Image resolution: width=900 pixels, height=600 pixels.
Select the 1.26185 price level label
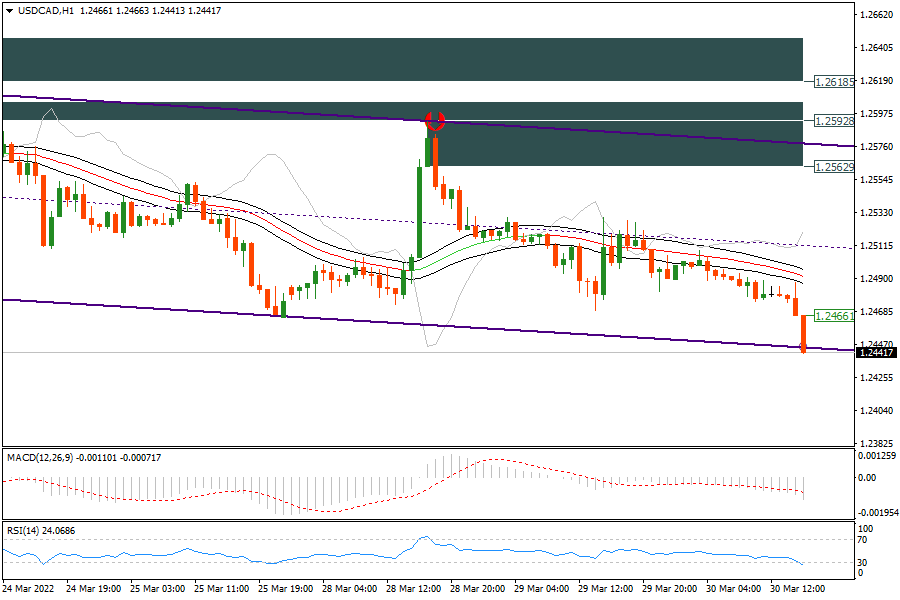[834, 82]
